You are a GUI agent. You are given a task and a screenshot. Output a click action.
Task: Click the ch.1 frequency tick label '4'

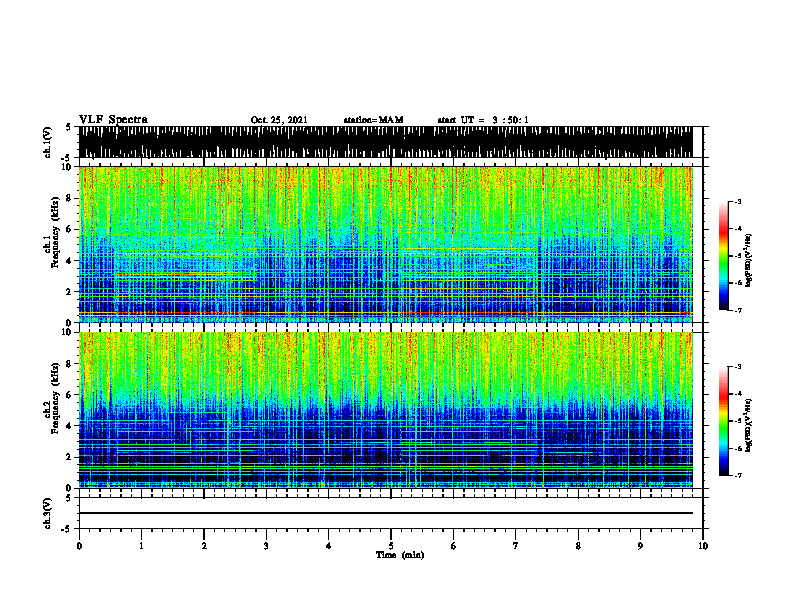(69, 261)
